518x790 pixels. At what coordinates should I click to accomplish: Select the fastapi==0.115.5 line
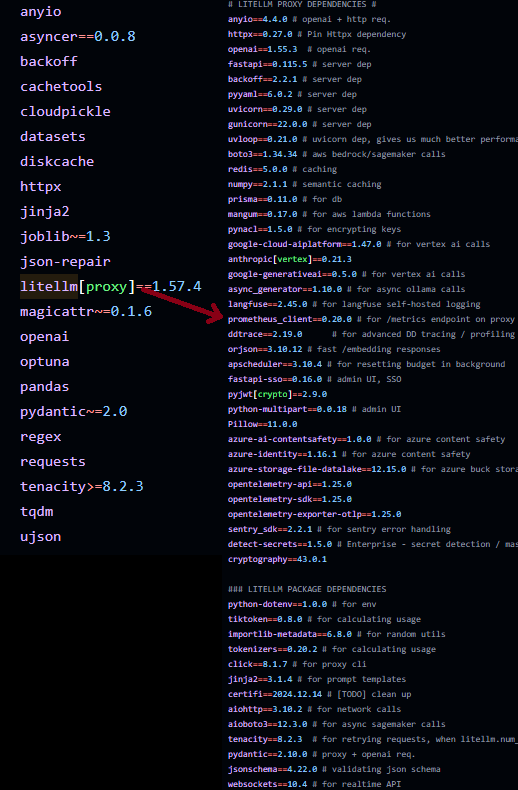pos(299,64)
